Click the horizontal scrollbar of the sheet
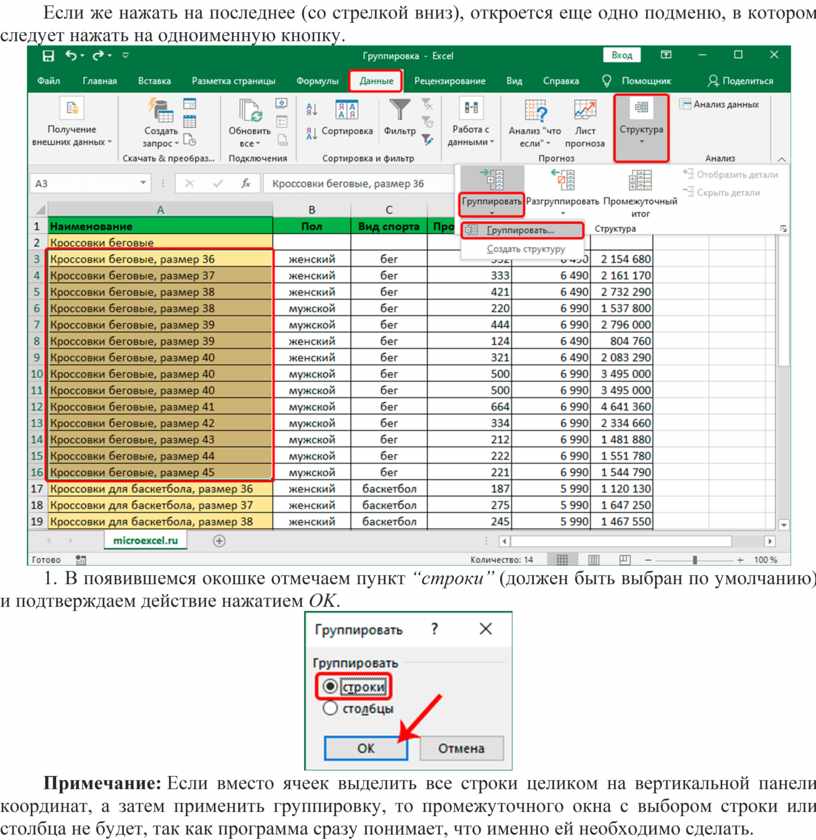816x840 pixels. point(620,541)
